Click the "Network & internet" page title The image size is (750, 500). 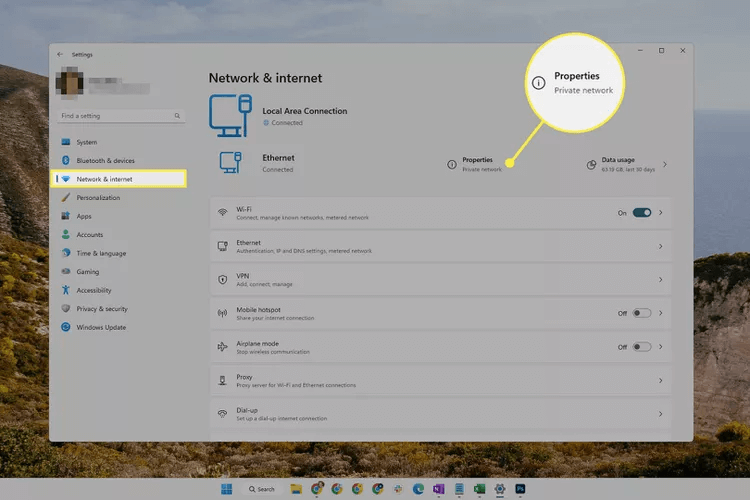pyautogui.click(x=265, y=78)
